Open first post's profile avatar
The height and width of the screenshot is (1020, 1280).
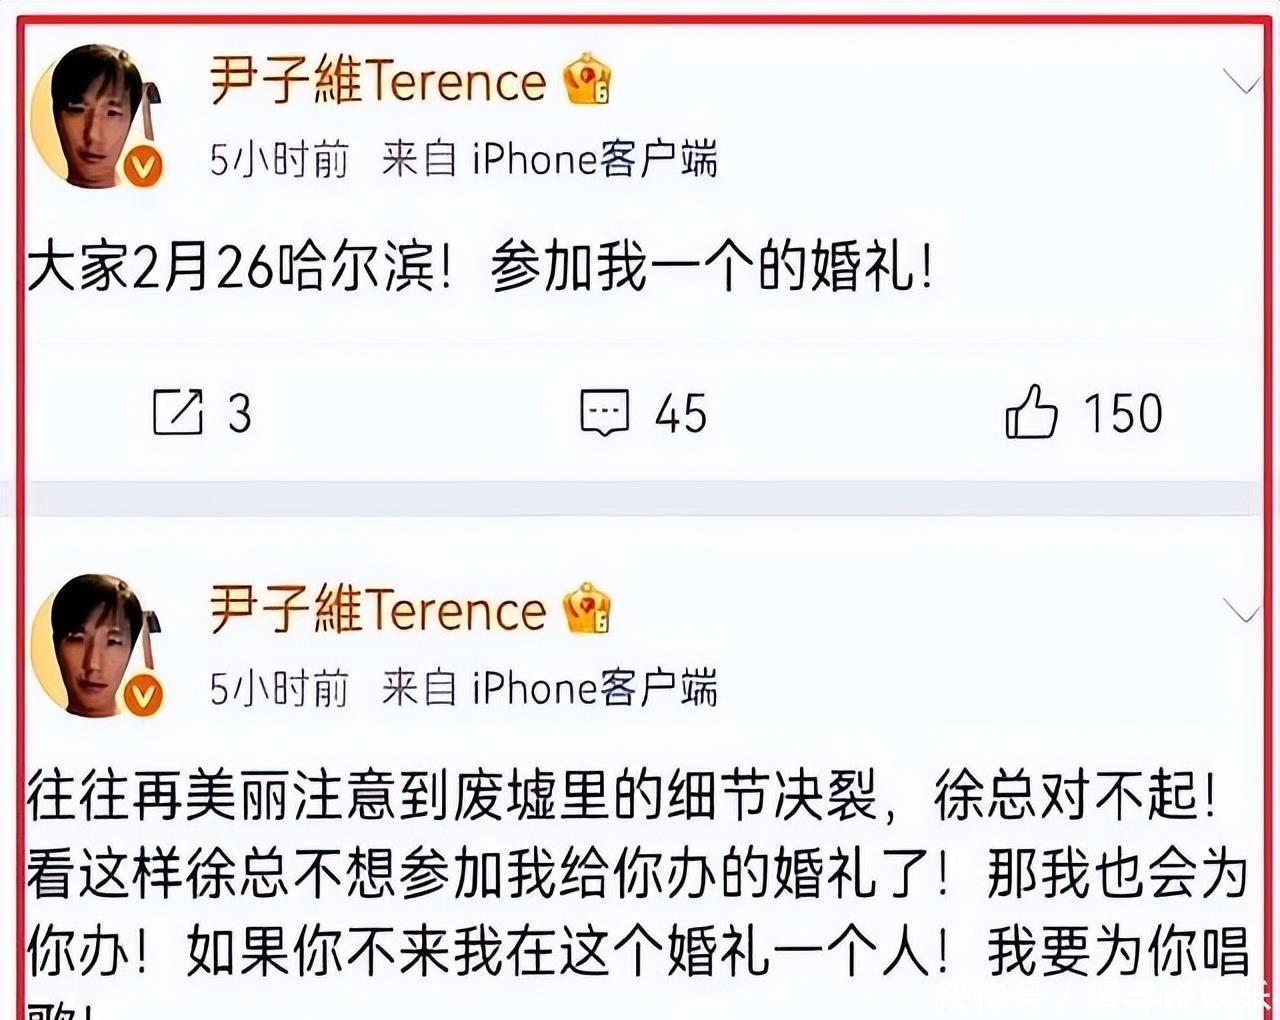coord(93,115)
